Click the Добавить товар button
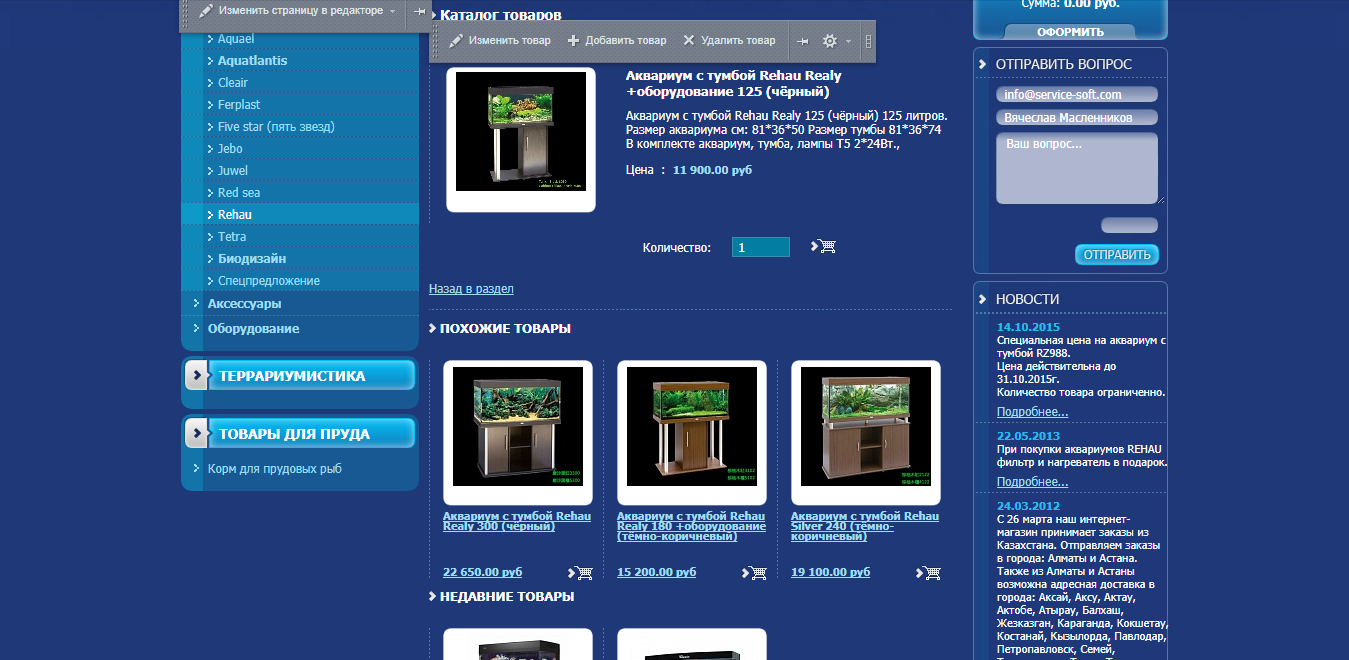1349x660 pixels. coord(617,41)
